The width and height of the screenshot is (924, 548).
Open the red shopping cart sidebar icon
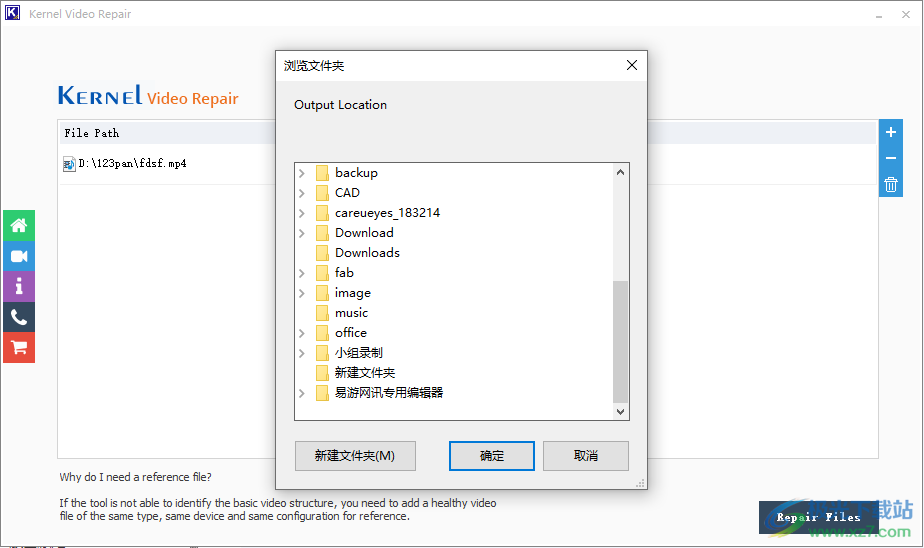[19, 348]
